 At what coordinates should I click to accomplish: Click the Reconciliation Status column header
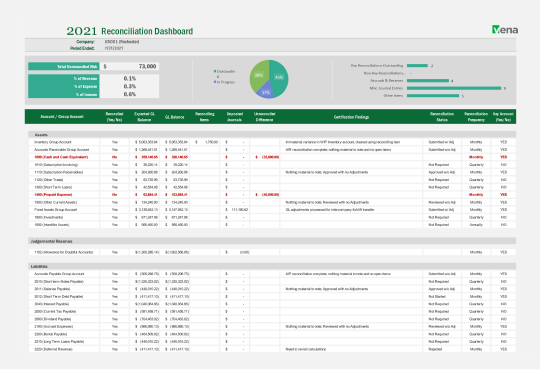442,117
